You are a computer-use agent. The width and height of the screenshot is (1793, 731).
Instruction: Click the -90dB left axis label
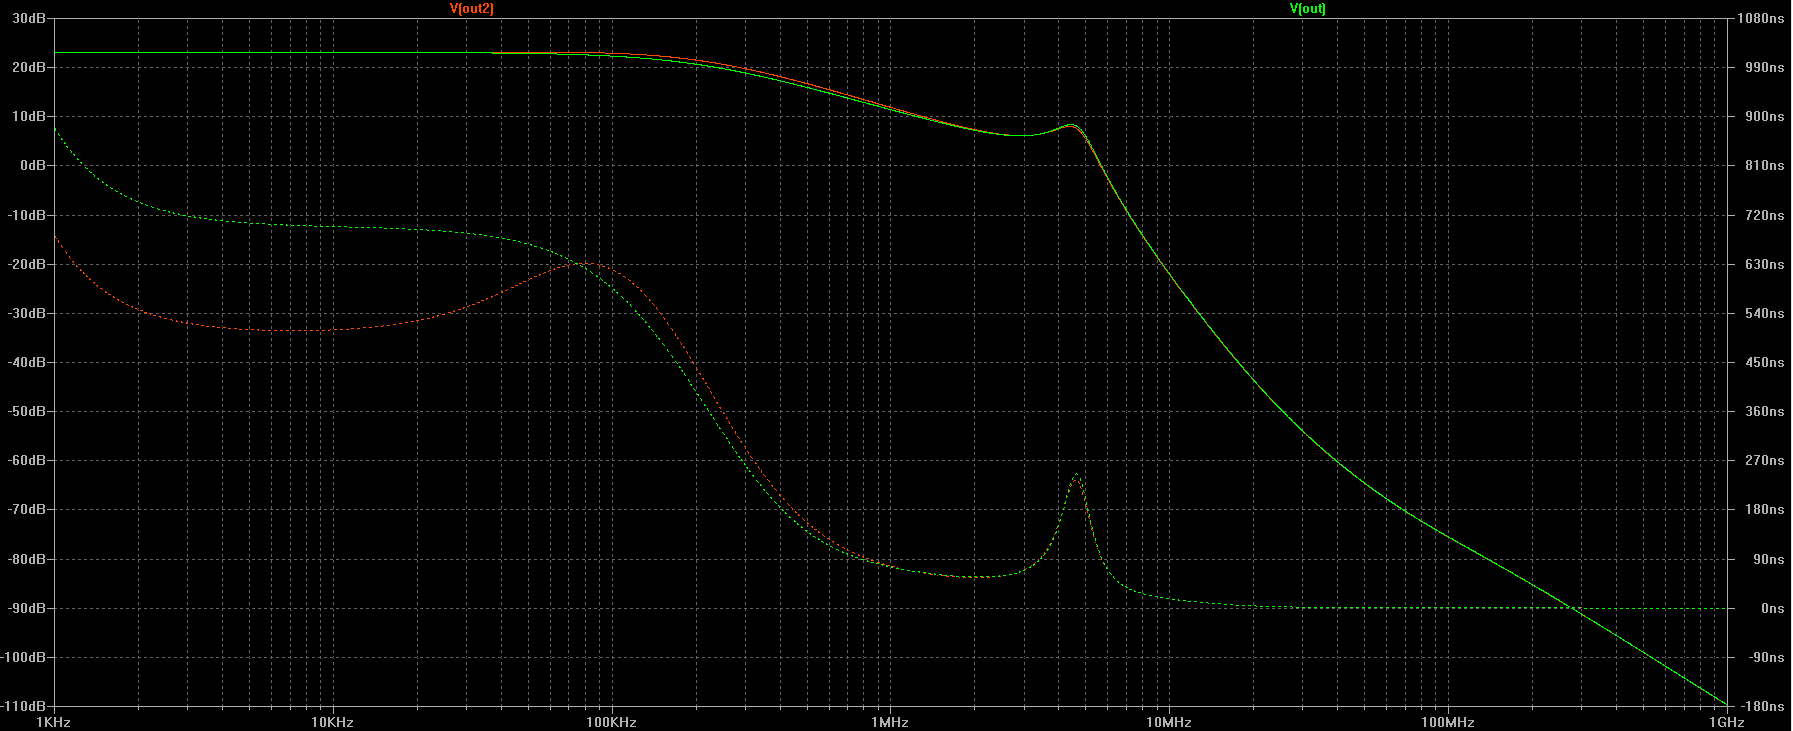tap(27, 609)
